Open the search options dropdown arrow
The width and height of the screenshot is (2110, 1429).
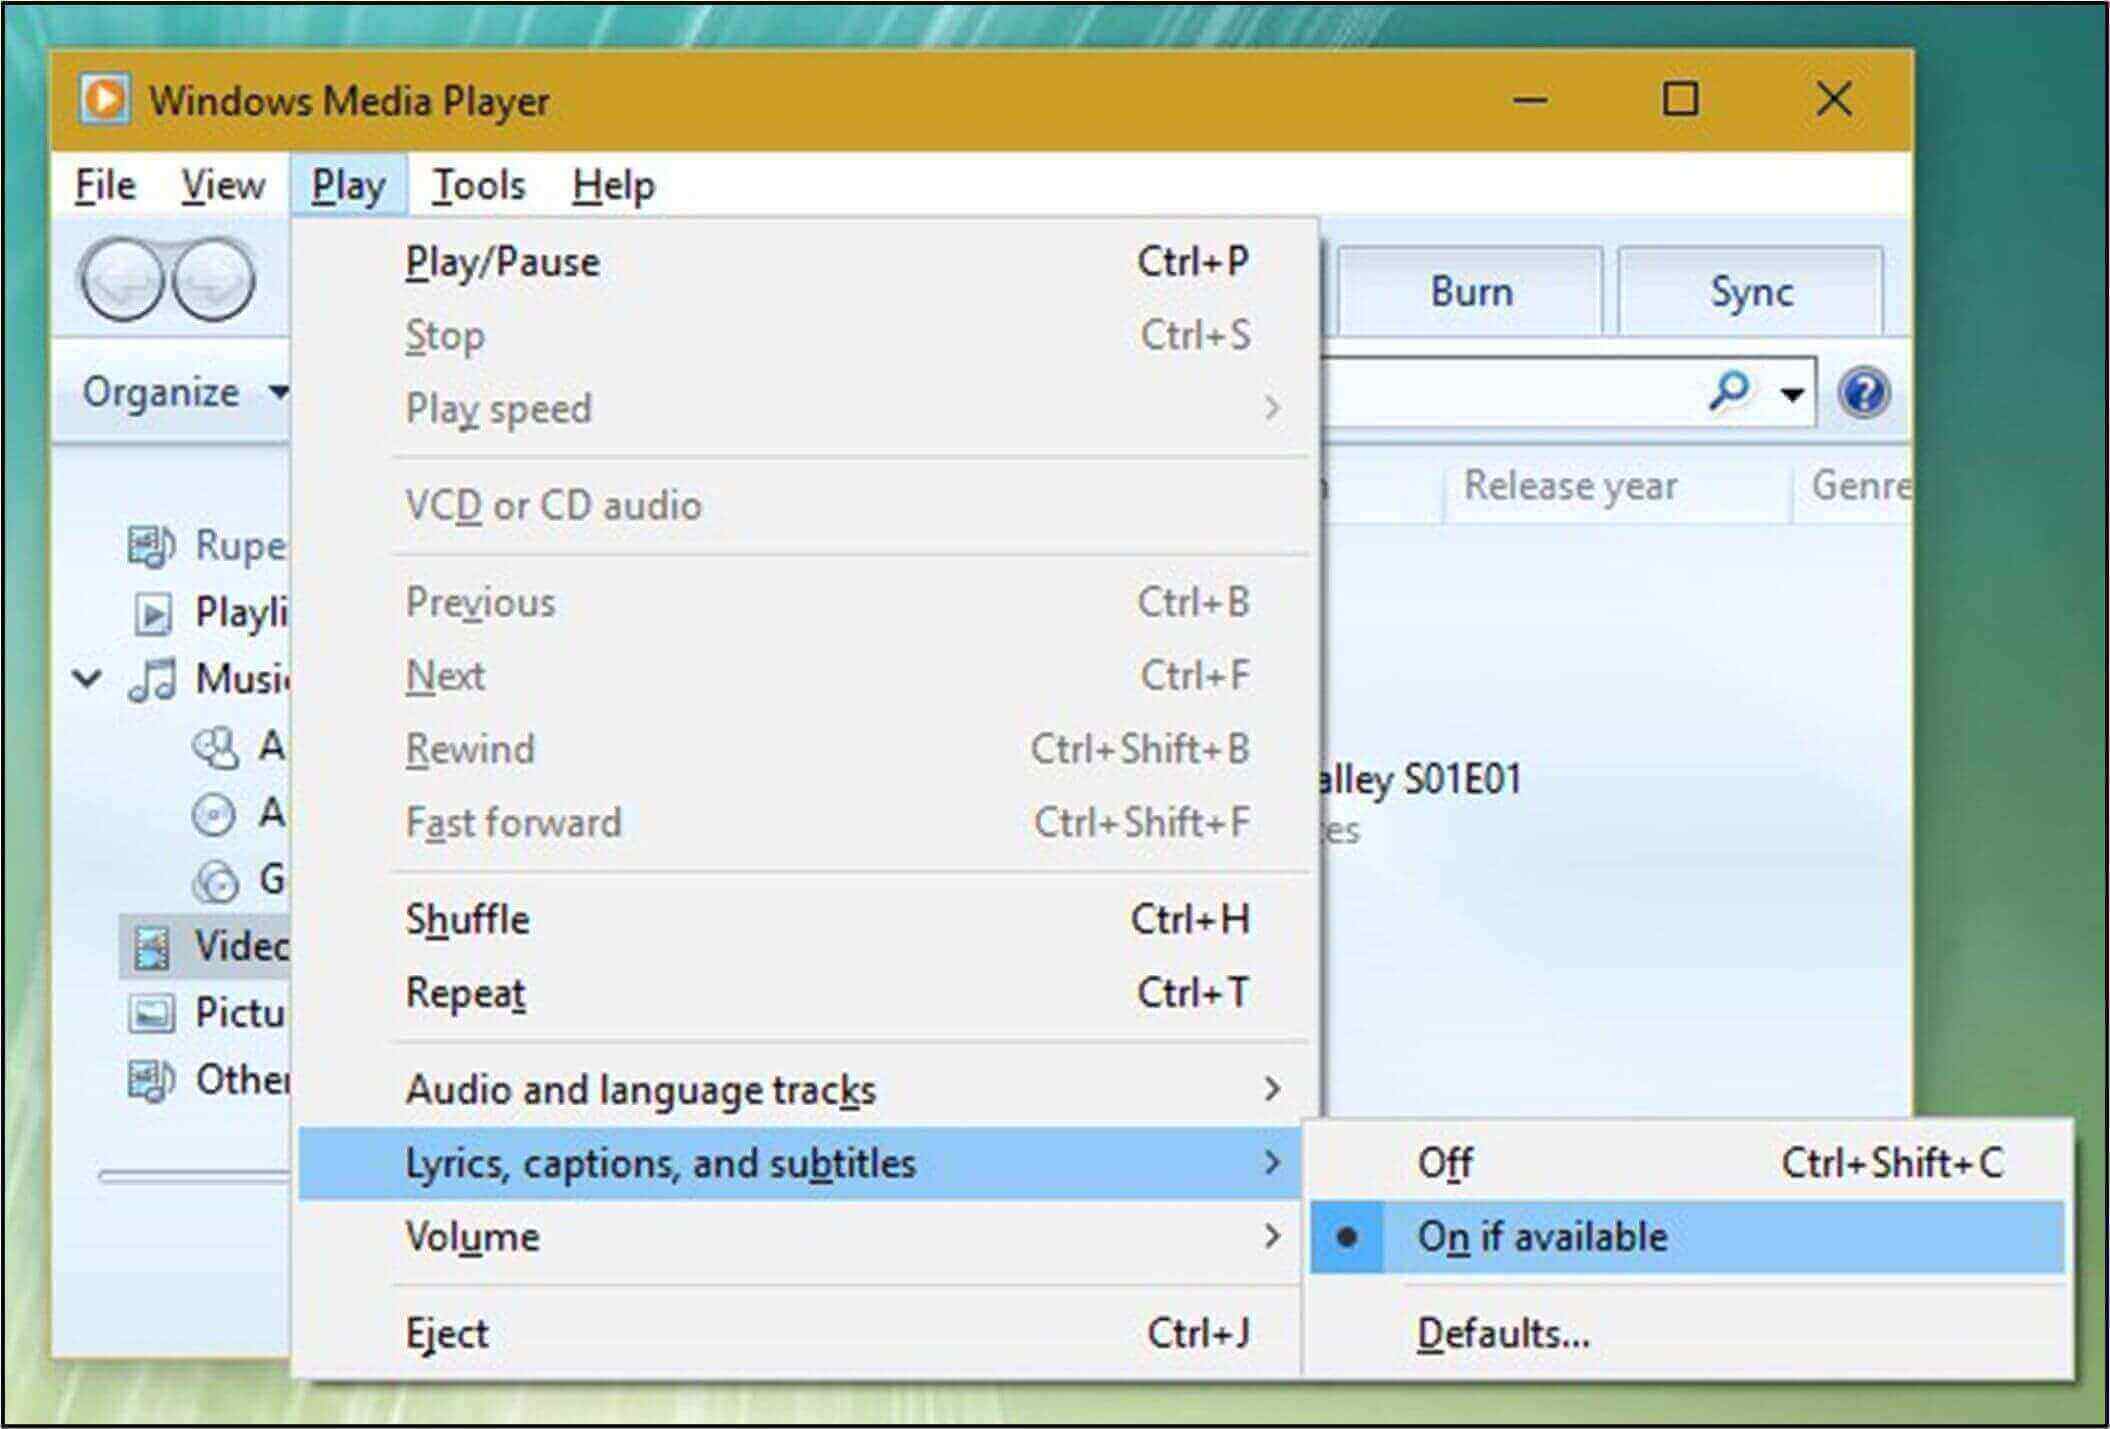point(1793,394)
